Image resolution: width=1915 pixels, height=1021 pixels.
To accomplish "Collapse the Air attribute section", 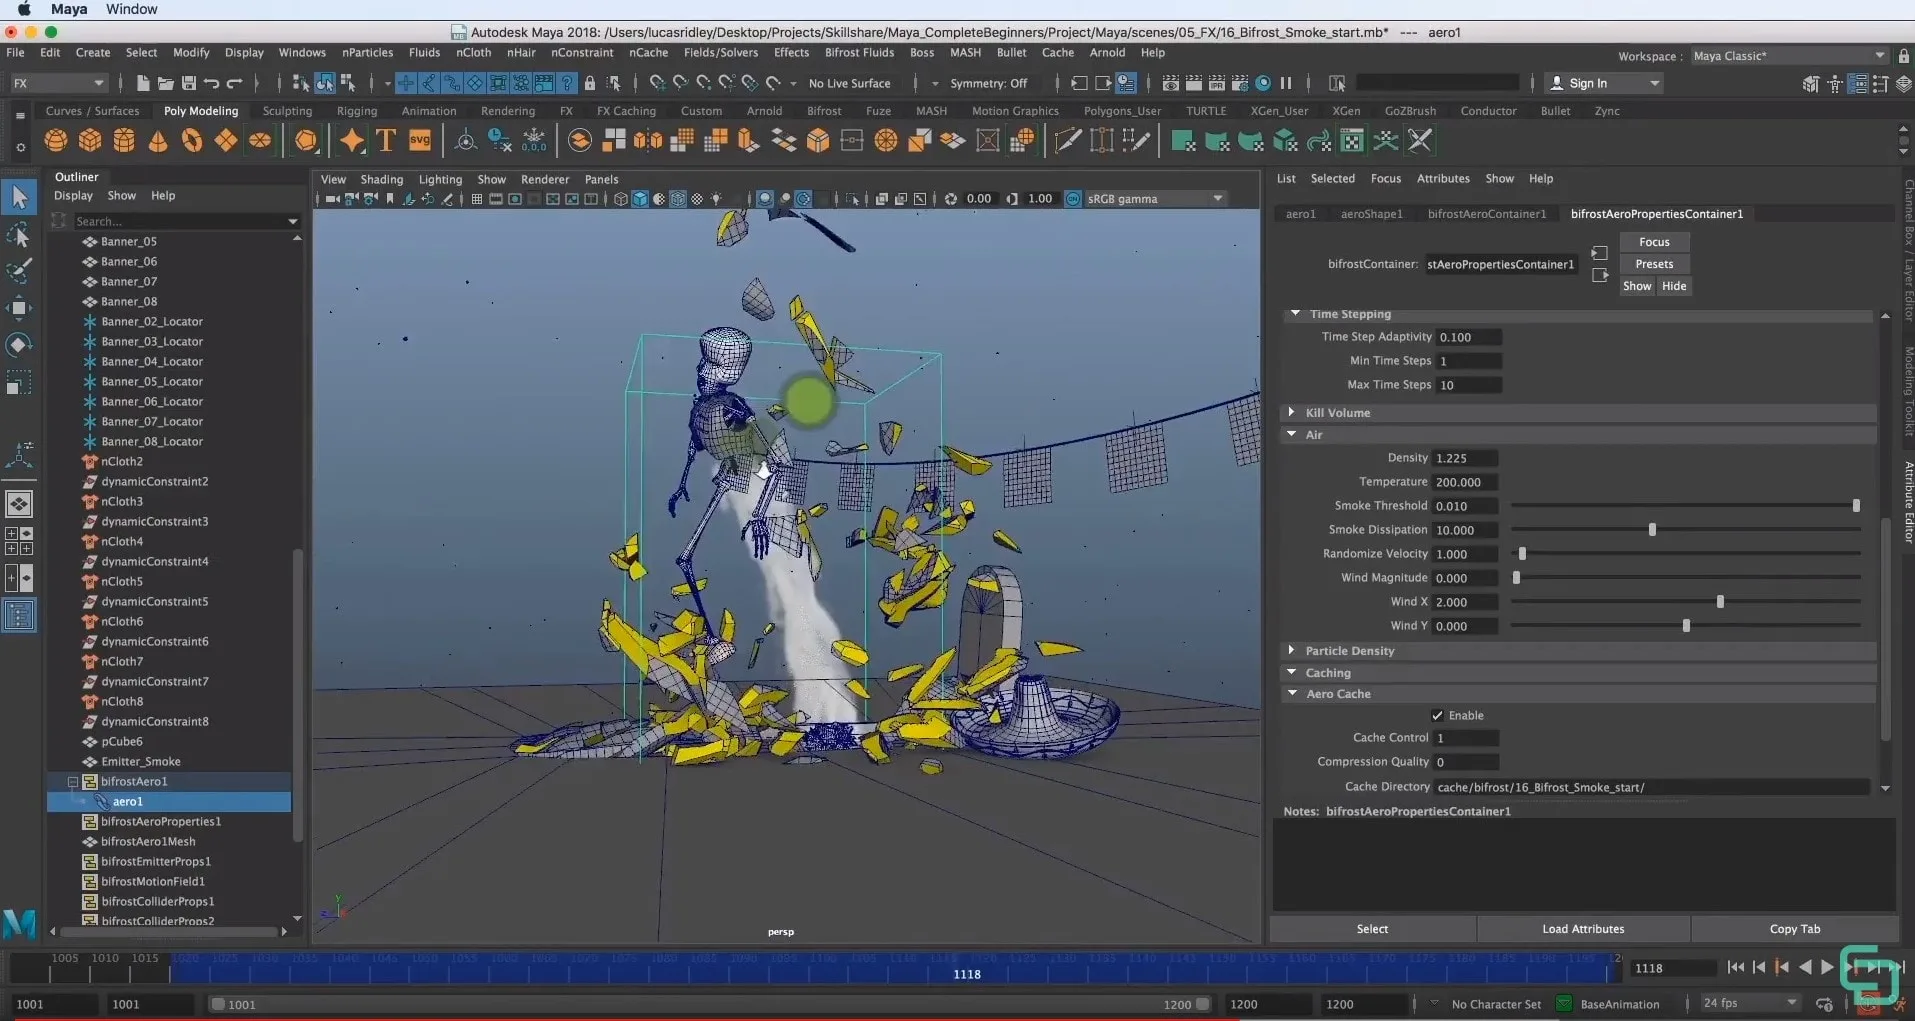I will (1293, 435).
